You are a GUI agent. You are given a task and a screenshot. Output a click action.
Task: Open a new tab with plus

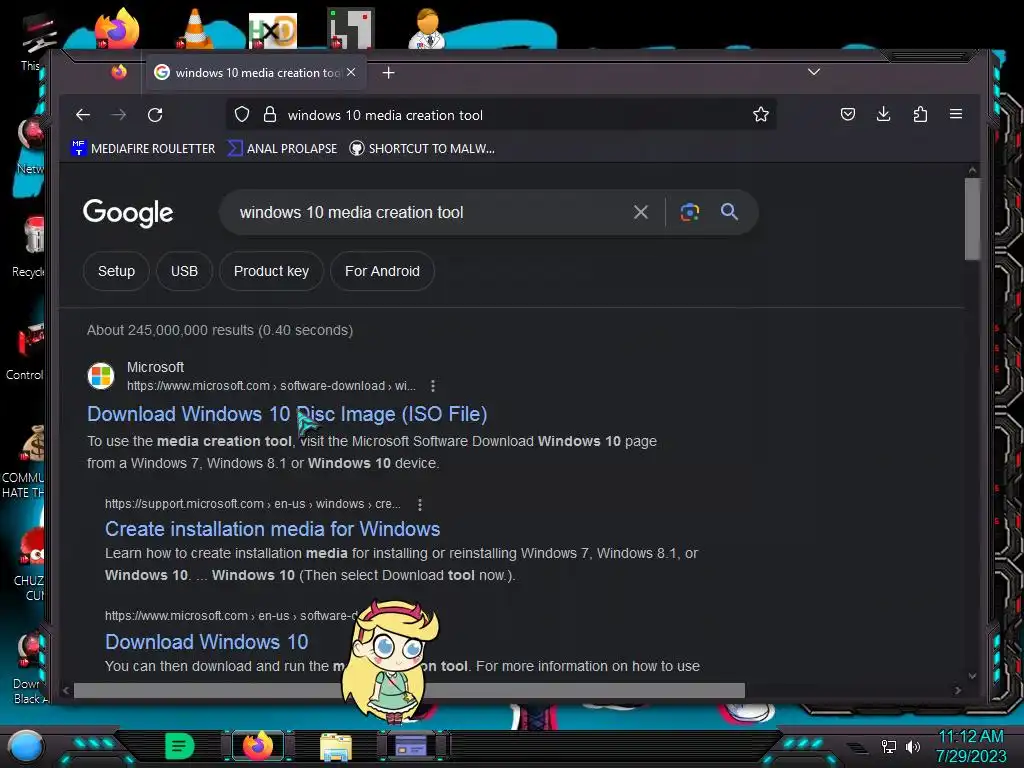[389, 72]
